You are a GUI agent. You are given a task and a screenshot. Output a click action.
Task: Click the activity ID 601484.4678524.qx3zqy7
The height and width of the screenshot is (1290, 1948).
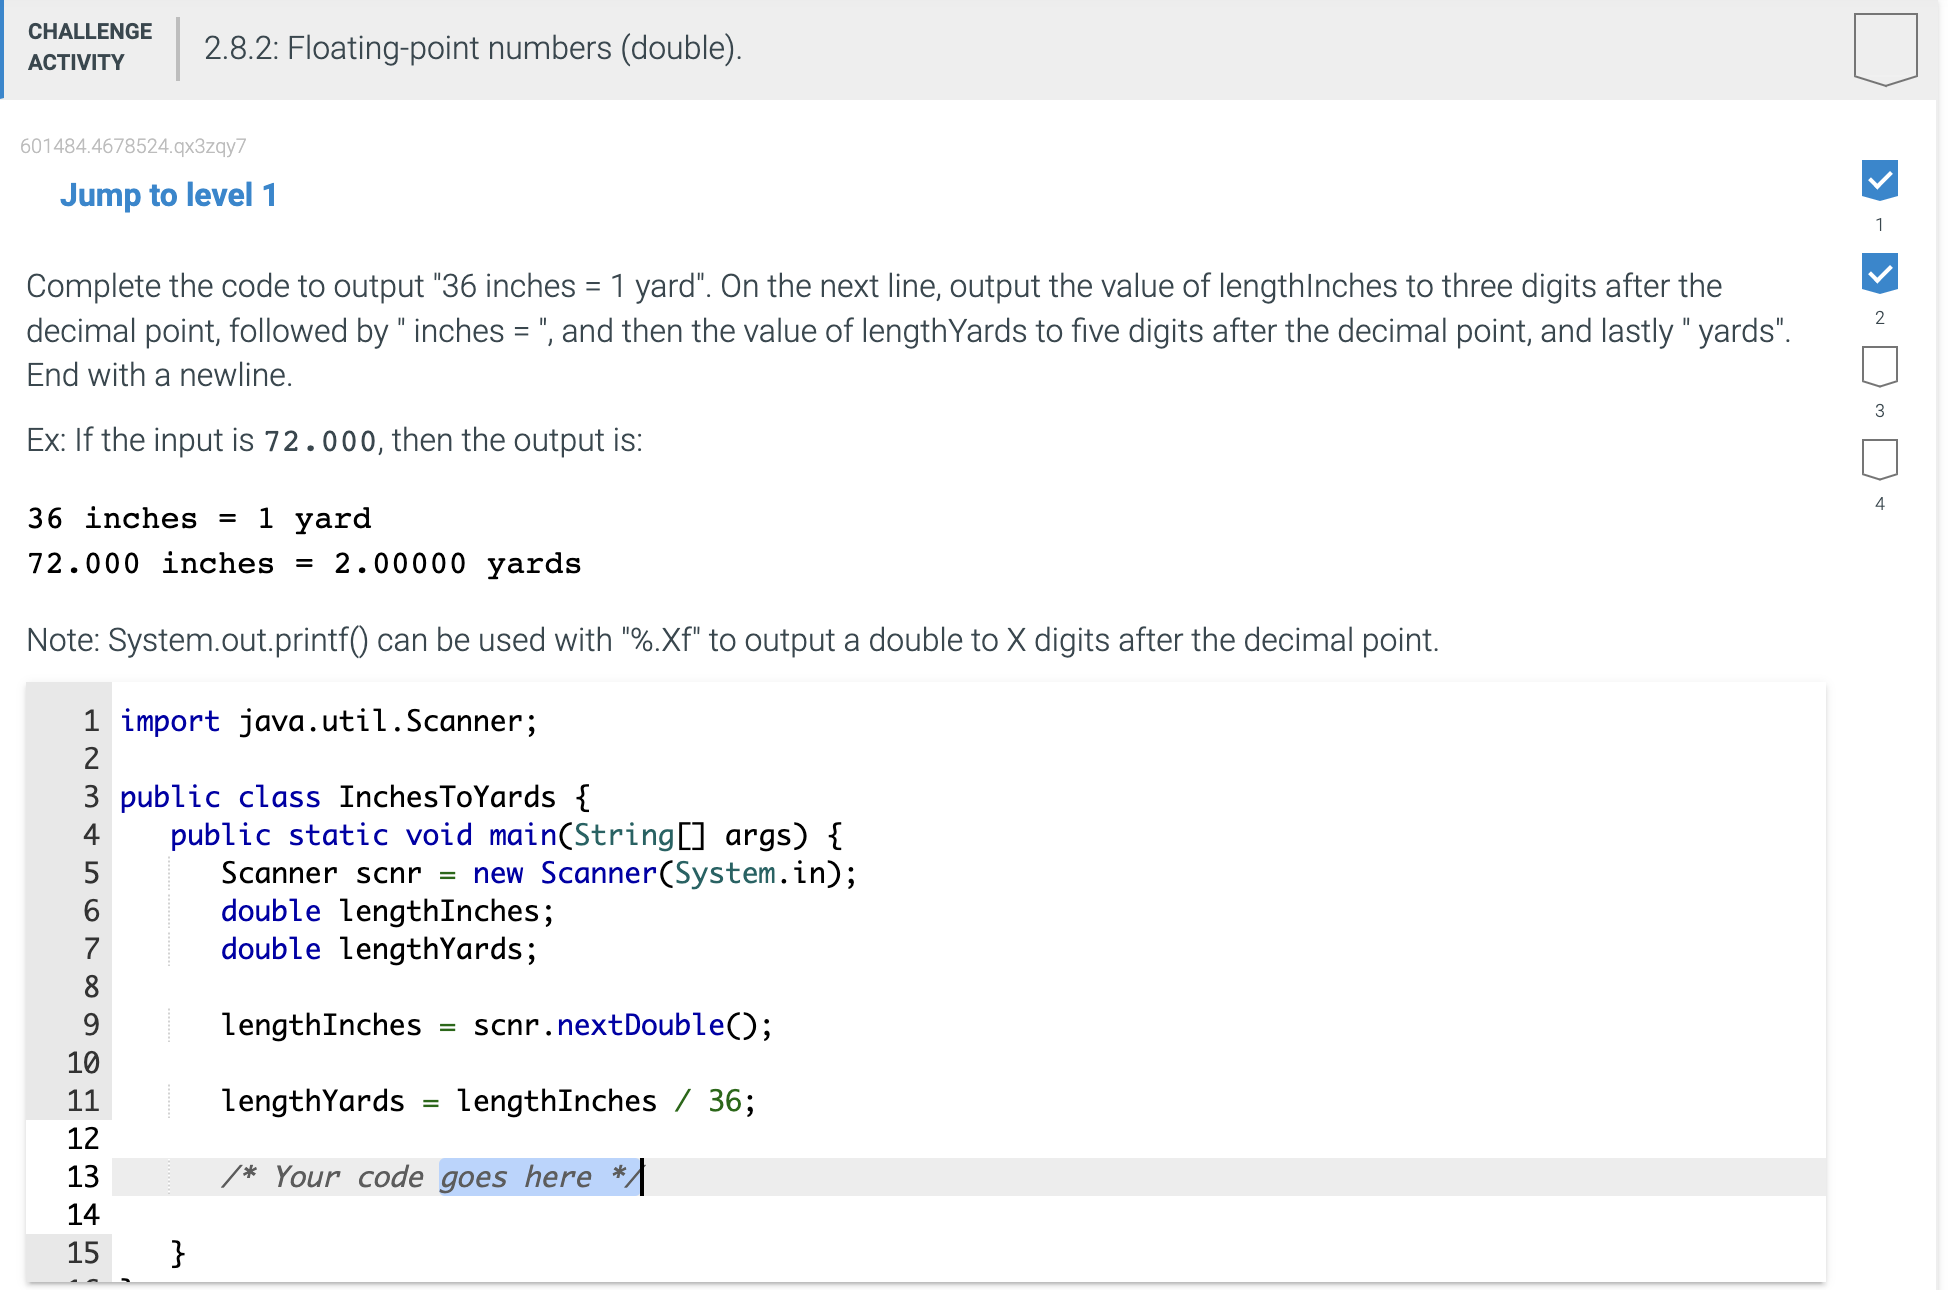pyautogui.click(x=134, y=146)
